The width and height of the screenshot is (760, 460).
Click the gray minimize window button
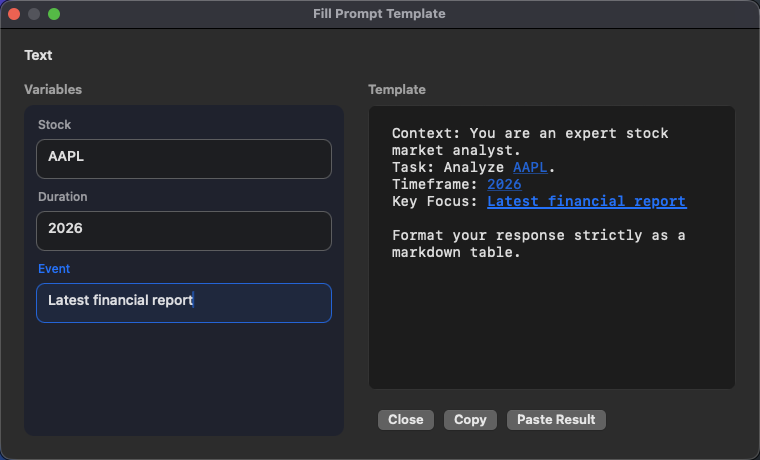34,14
